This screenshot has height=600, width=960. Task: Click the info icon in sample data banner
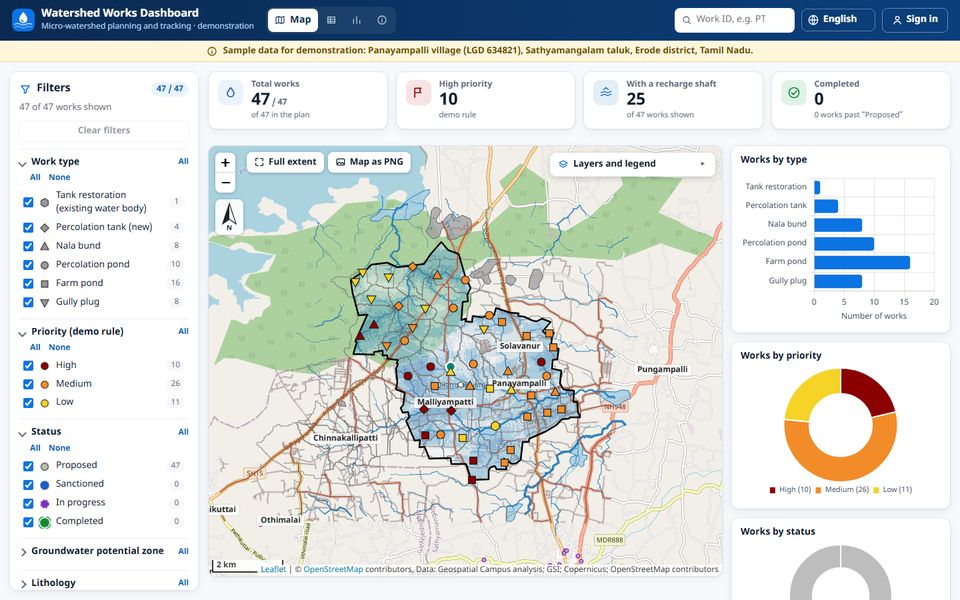click(212, 51)
